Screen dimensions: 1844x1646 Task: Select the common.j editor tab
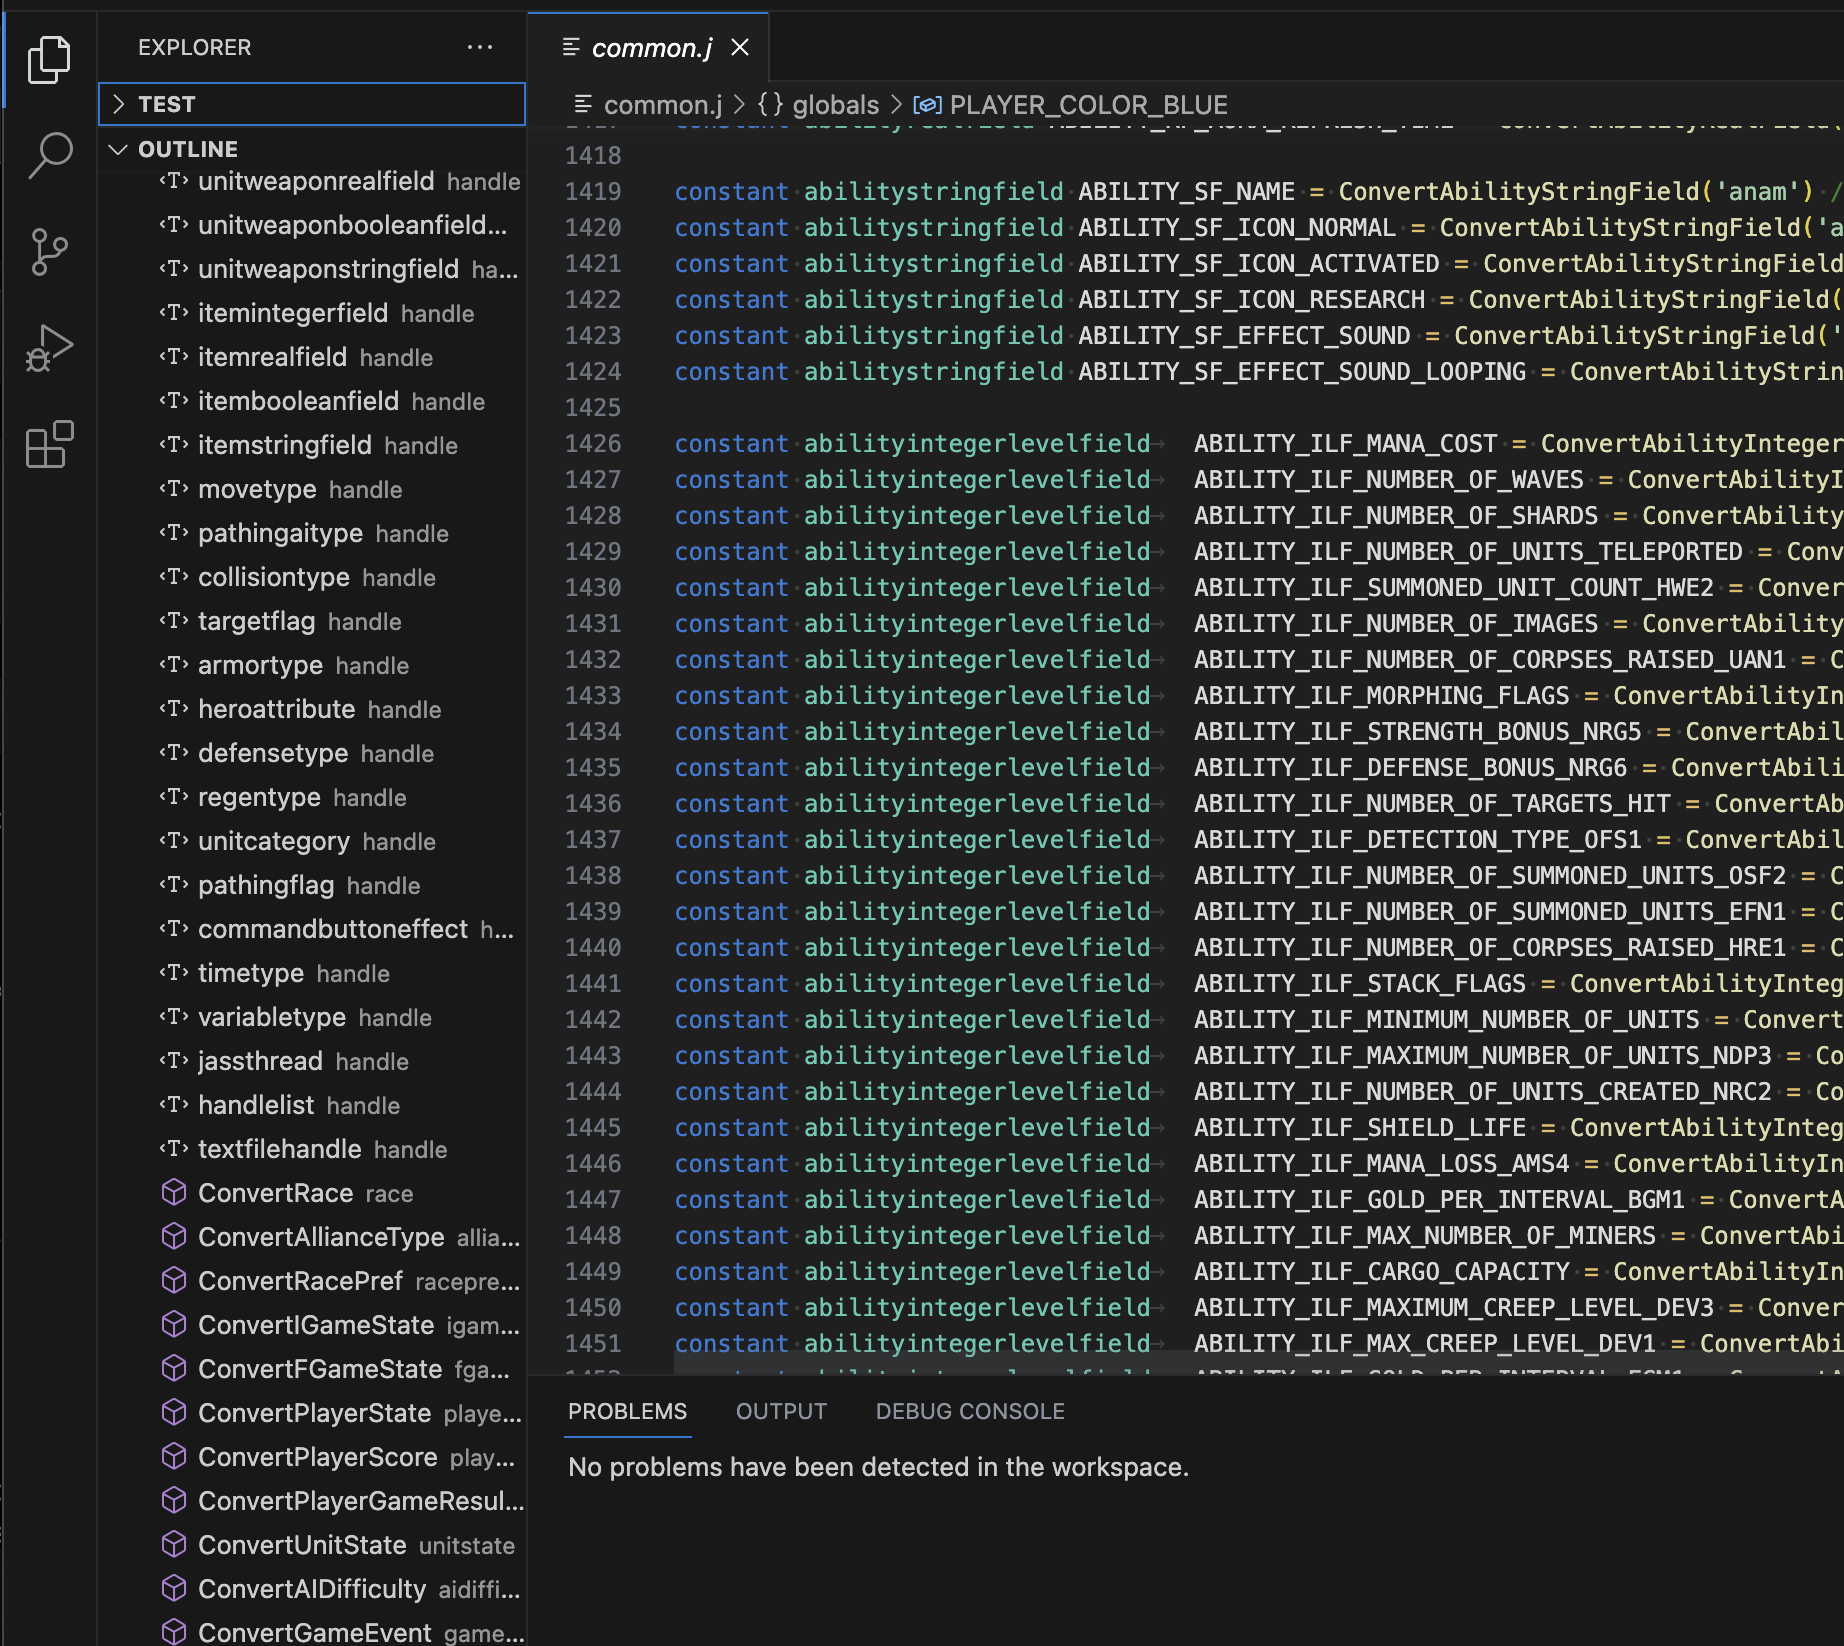click(x=651, y=47)
